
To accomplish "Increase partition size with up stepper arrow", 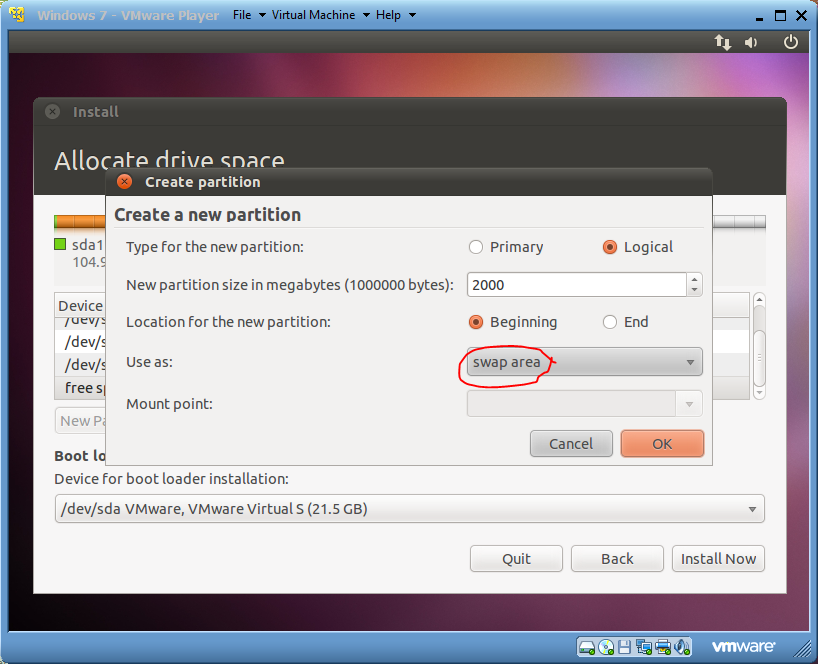I will (x=694, y=280).
